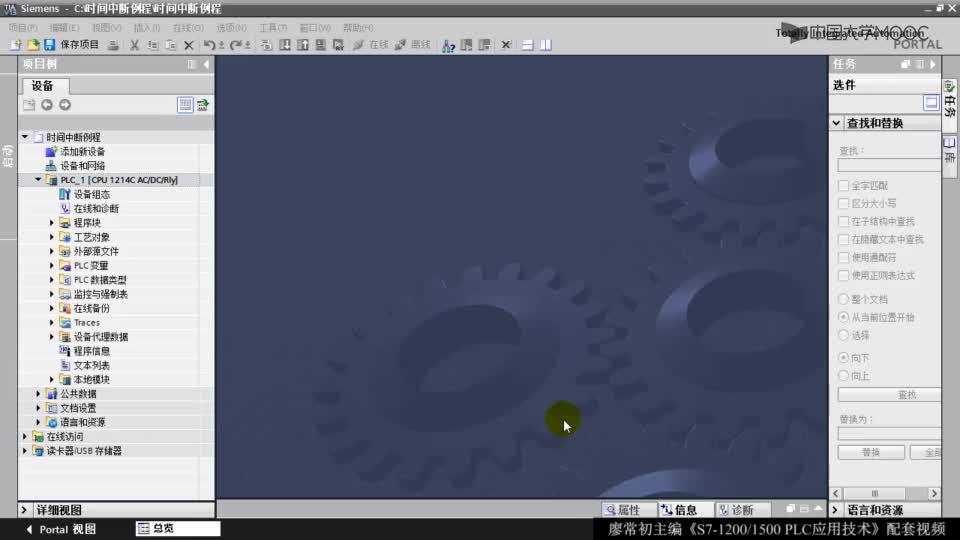
Task: Click the Redo arrow icon
Action: click(x=235, y=45)
